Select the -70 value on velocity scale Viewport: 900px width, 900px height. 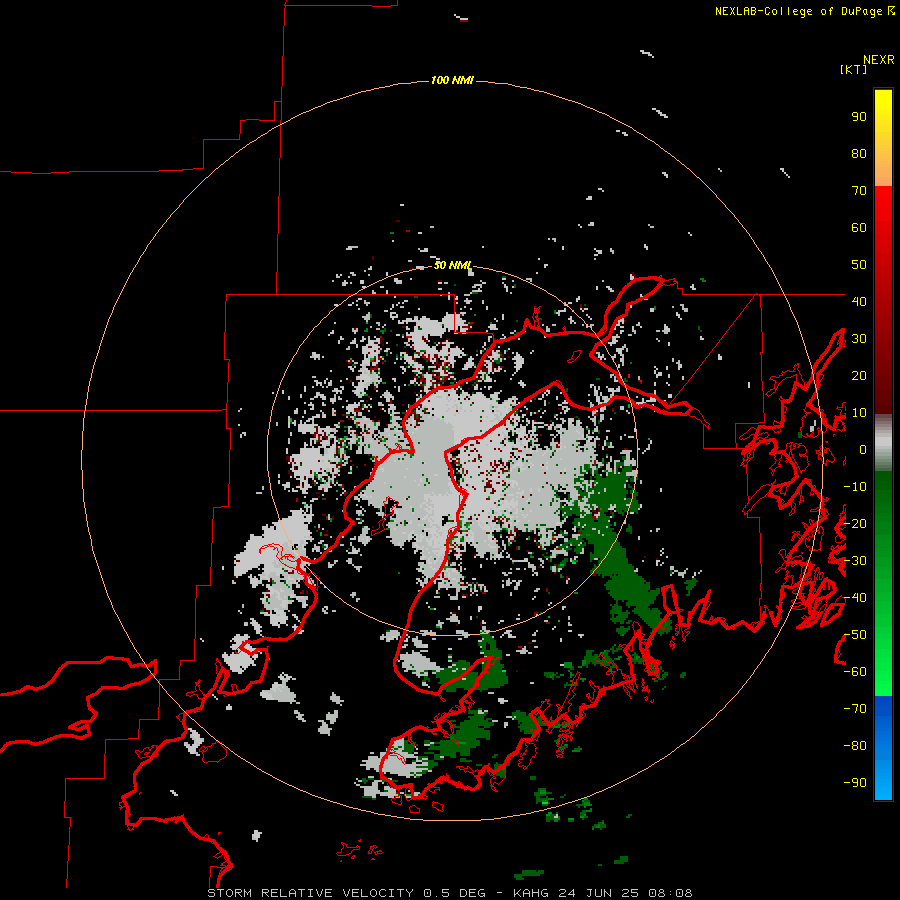pyautogui.click(x=855, y=709)
